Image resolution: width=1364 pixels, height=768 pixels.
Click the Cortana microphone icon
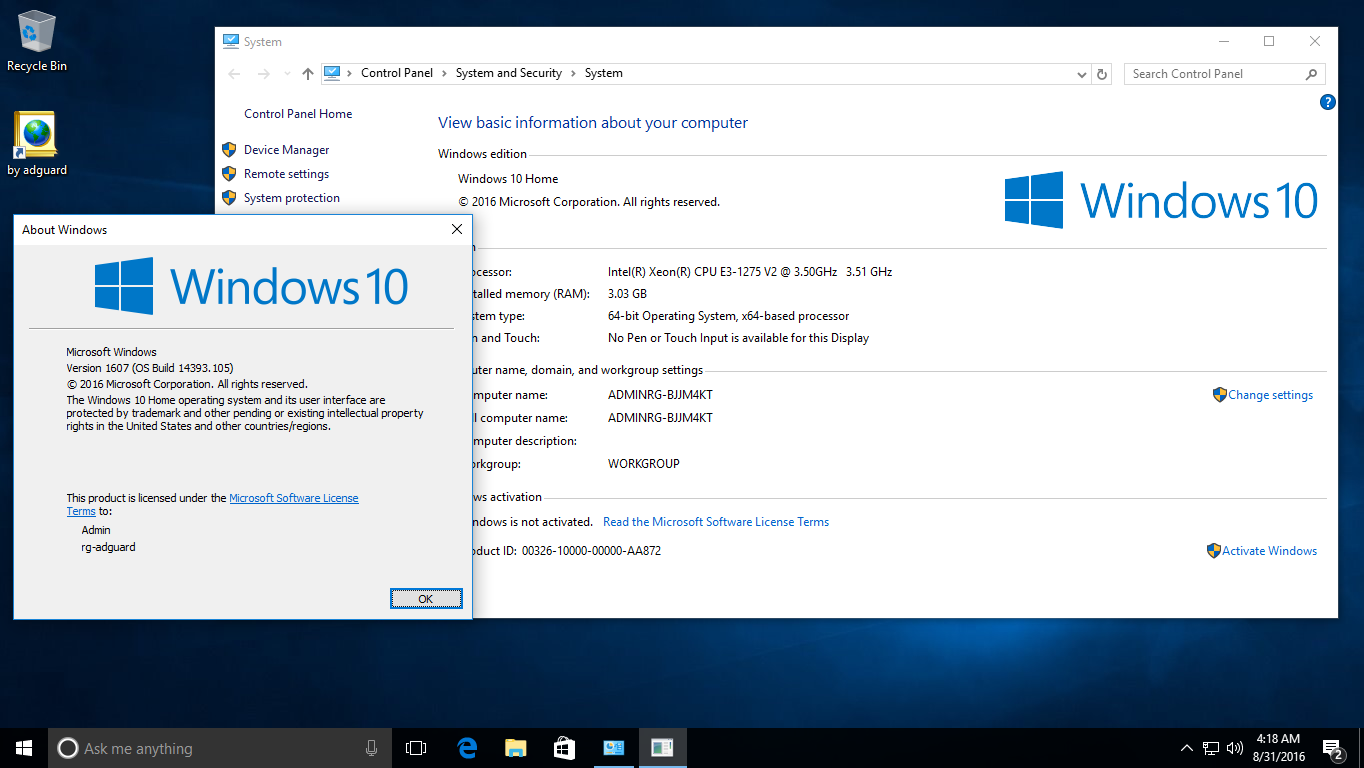pos(371,748)
